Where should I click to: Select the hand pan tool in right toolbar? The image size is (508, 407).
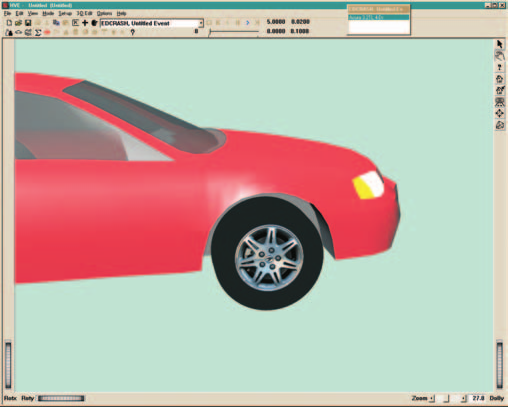(x=499, y=56)
